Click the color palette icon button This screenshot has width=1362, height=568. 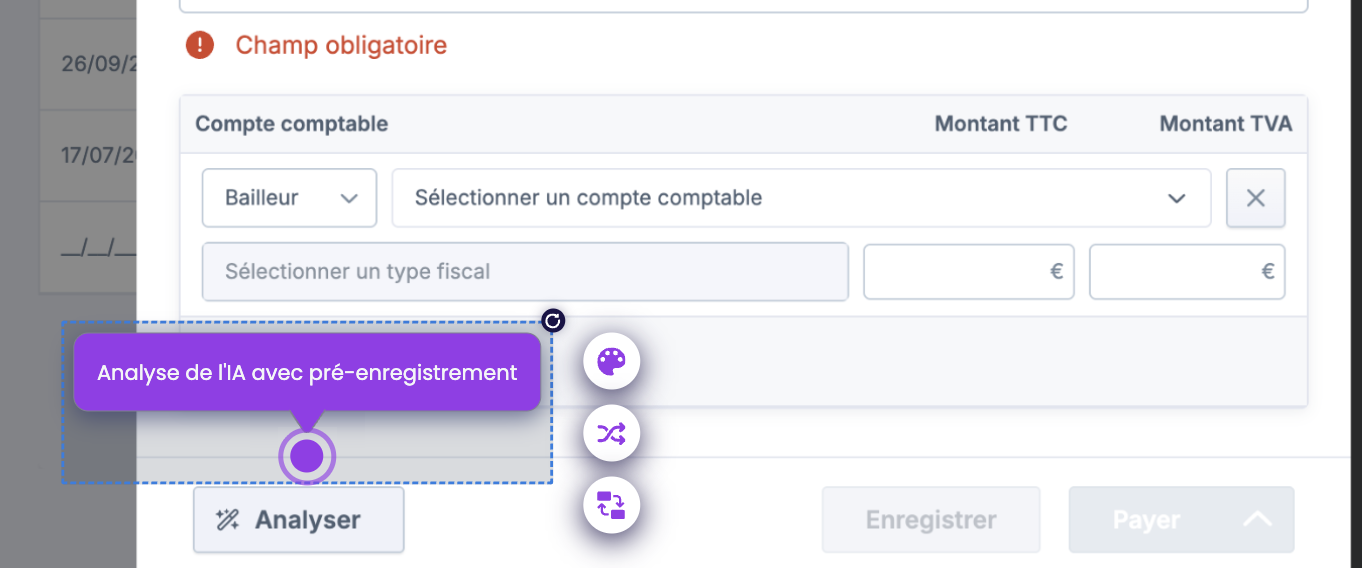(611, 361)
